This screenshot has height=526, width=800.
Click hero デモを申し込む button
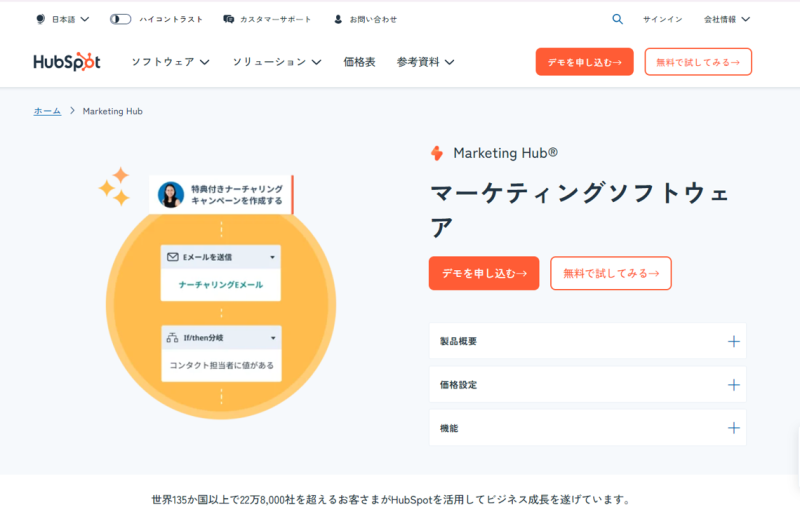pyautogui.click(x=484, y=273)
